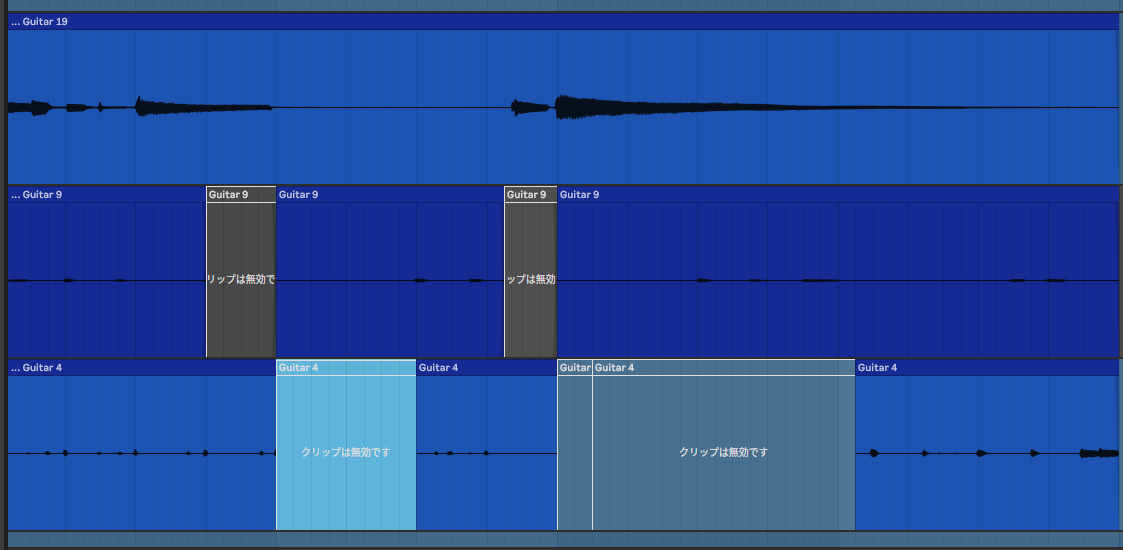Select the rightmost Guitar 4 clip header
Screen dimensions: 1123x550
click(987, 368)
